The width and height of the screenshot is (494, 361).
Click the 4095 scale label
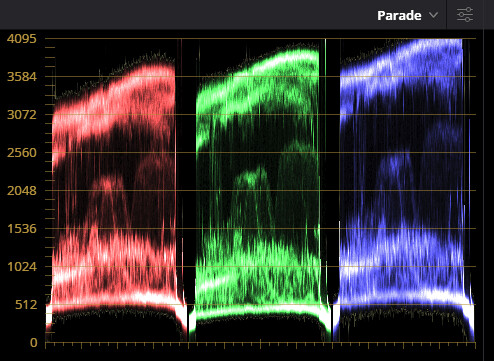coord(22,39)
